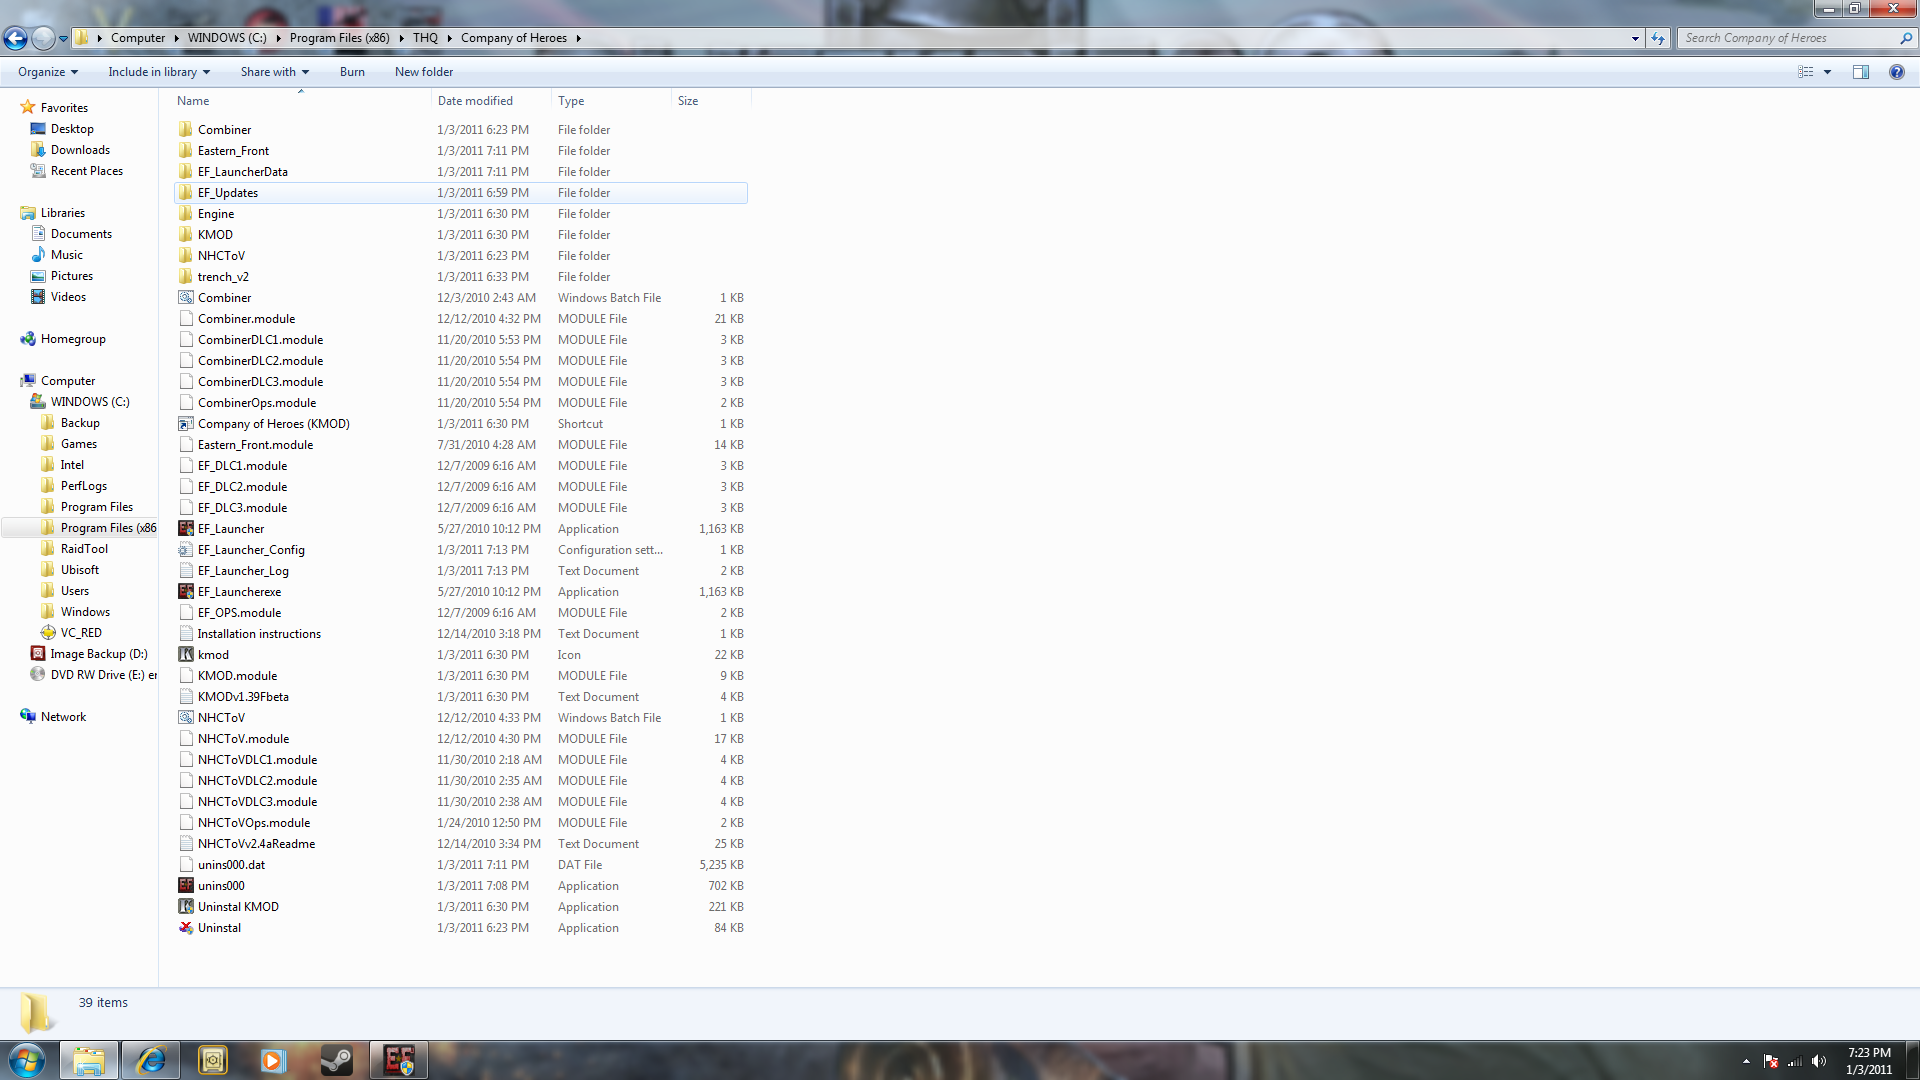Sort files by the Name column
1920x1080 pixels.
(302, 101)
